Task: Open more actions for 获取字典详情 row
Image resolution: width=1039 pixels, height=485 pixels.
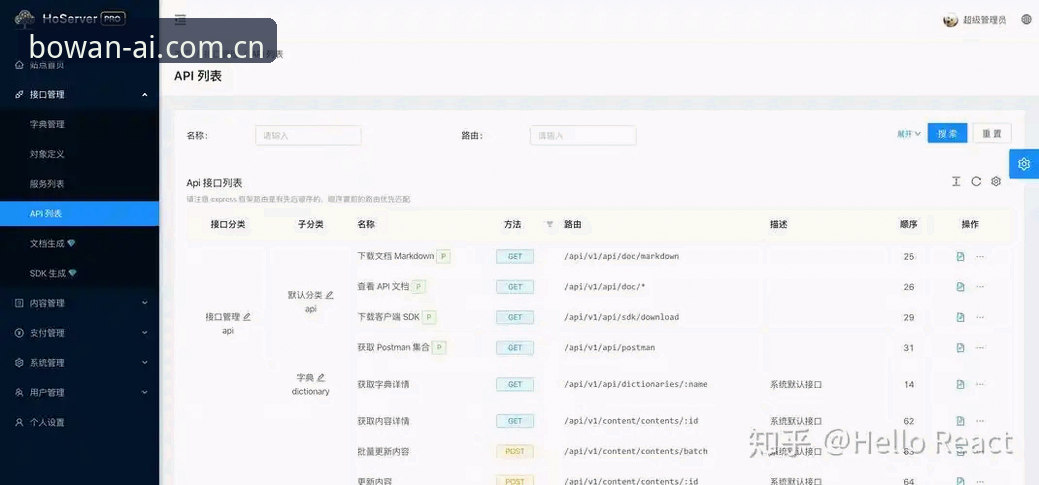Action: point(980,384)
